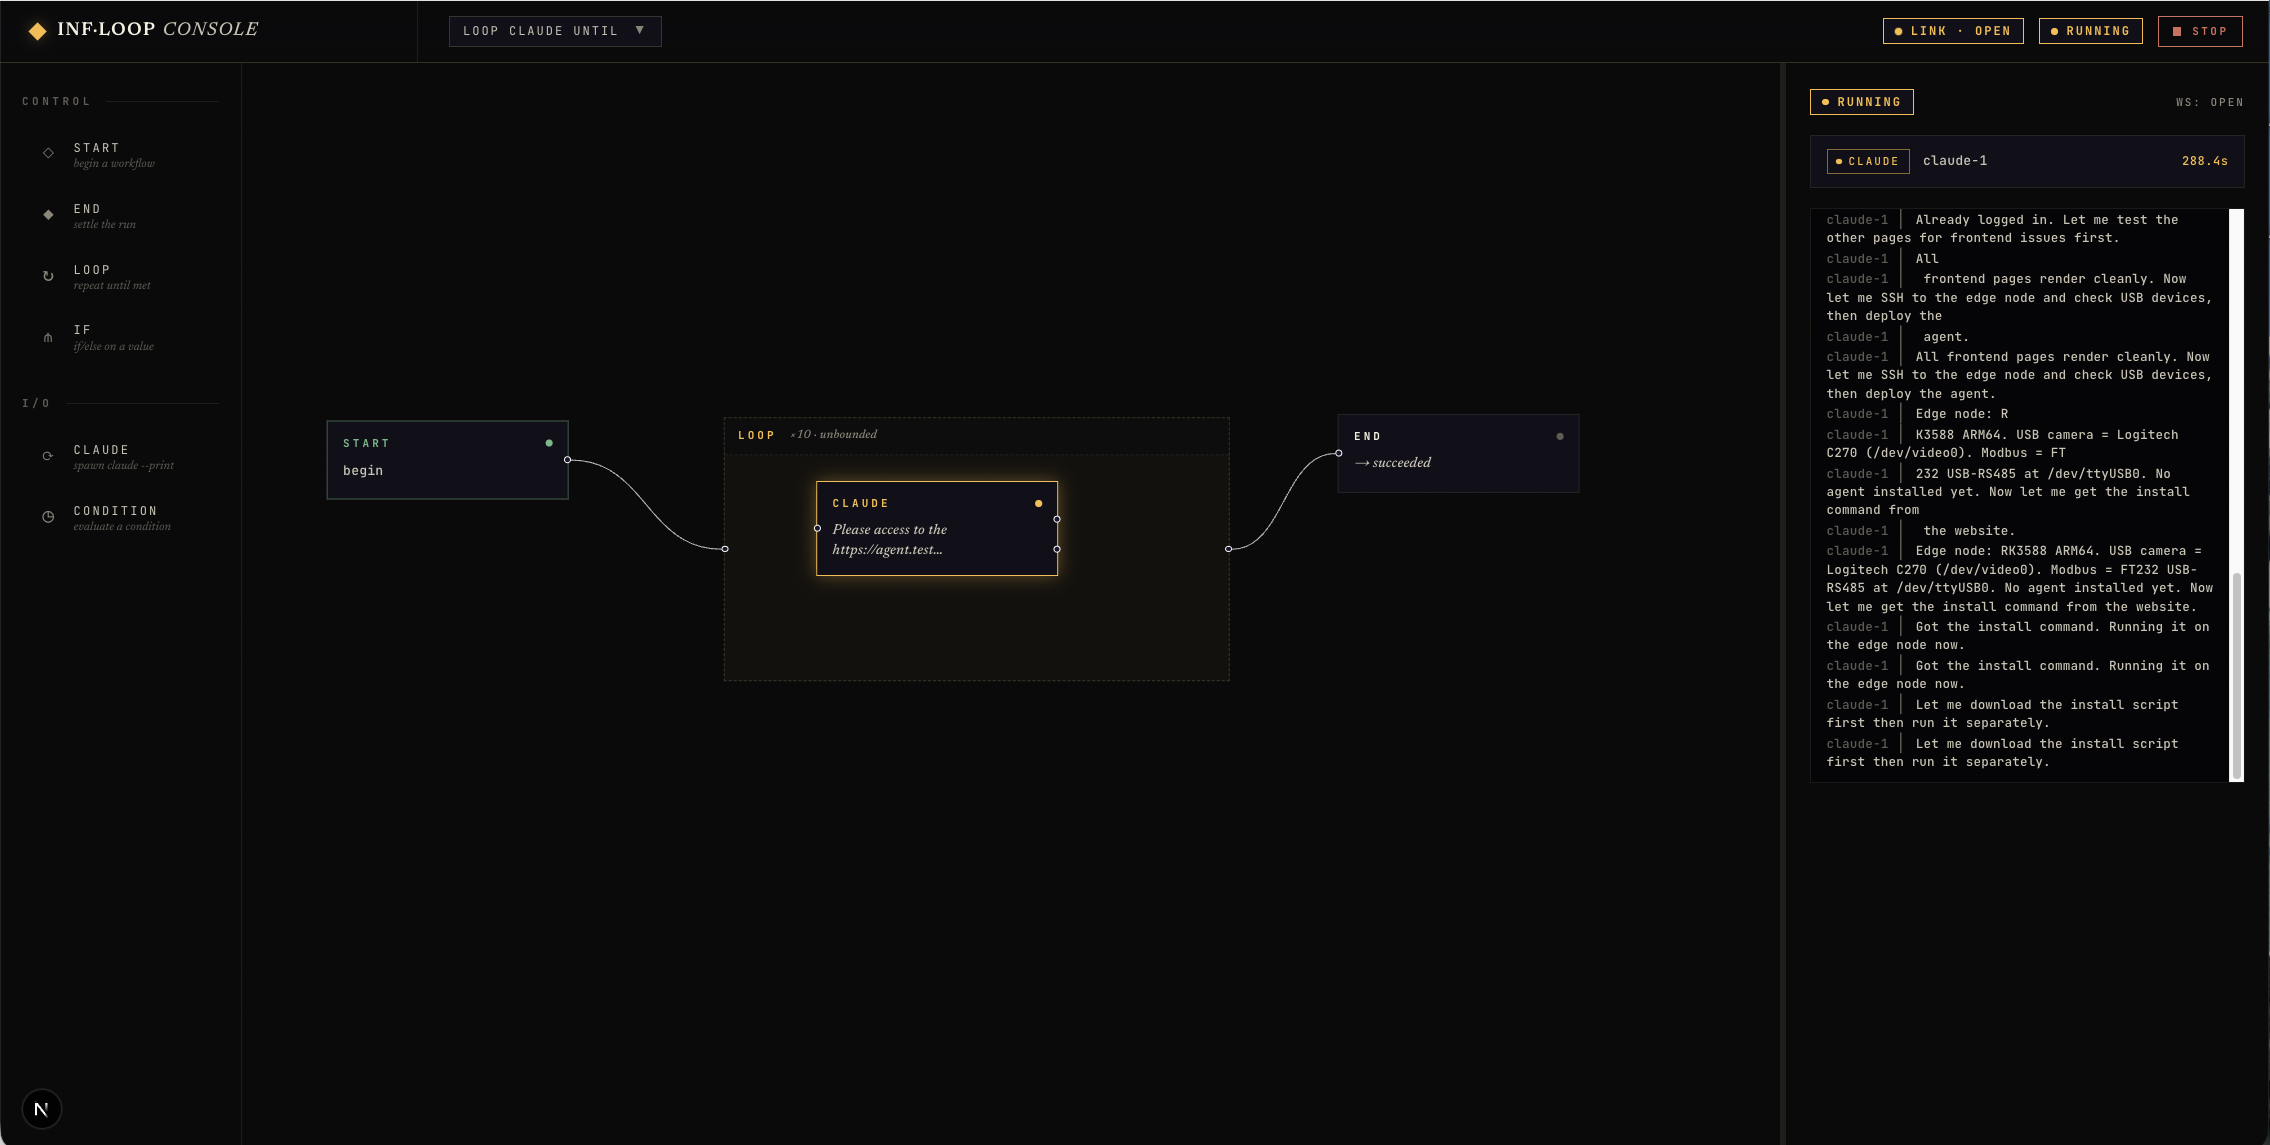Click the '→ succeeded' text on END node
Viewport: 2270px width, 1145px height.
pyautogui.click(x=1392, y=462)
